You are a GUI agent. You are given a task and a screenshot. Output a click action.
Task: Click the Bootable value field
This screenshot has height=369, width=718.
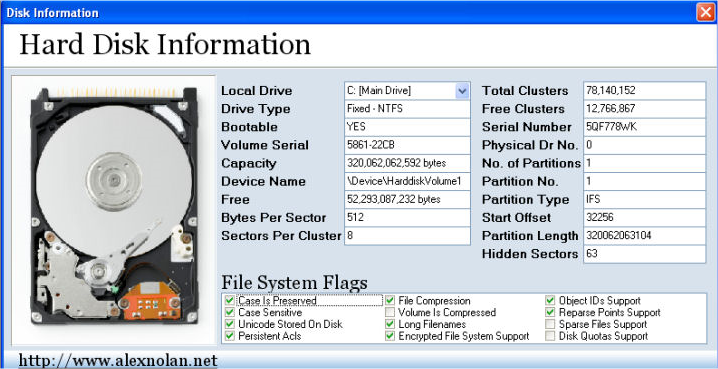point(407,127)
